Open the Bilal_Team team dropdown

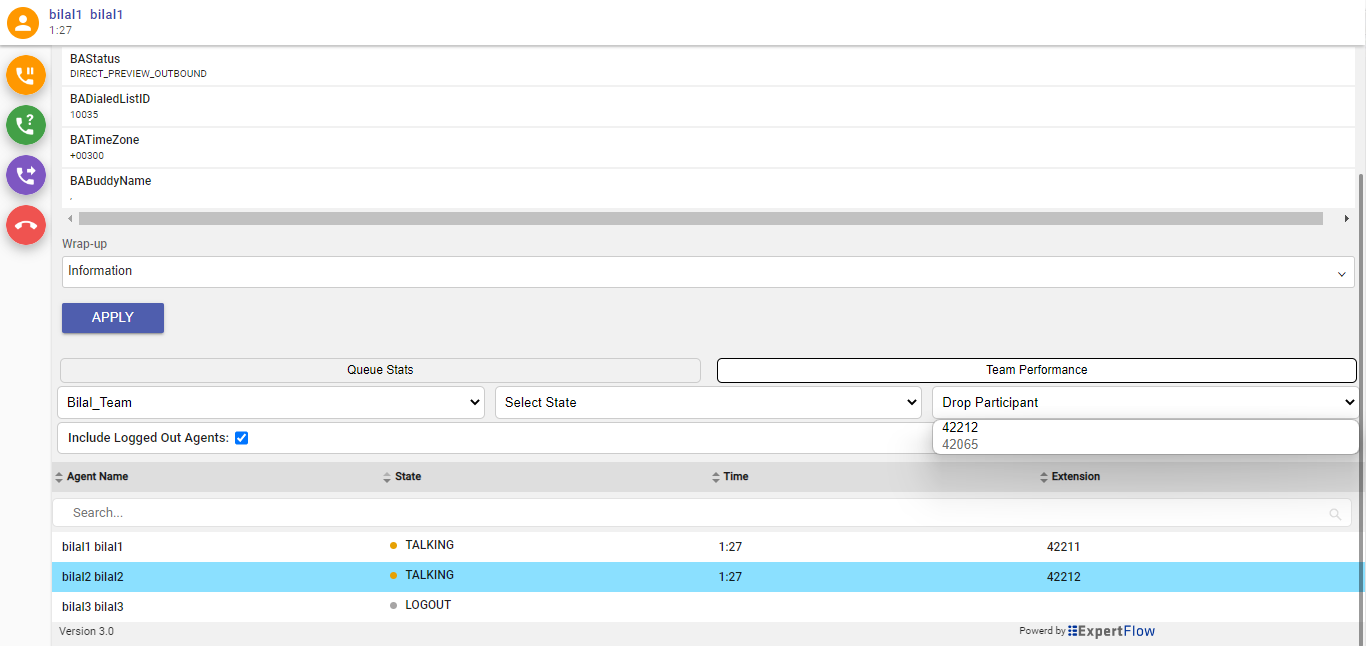tap(271, 402)
